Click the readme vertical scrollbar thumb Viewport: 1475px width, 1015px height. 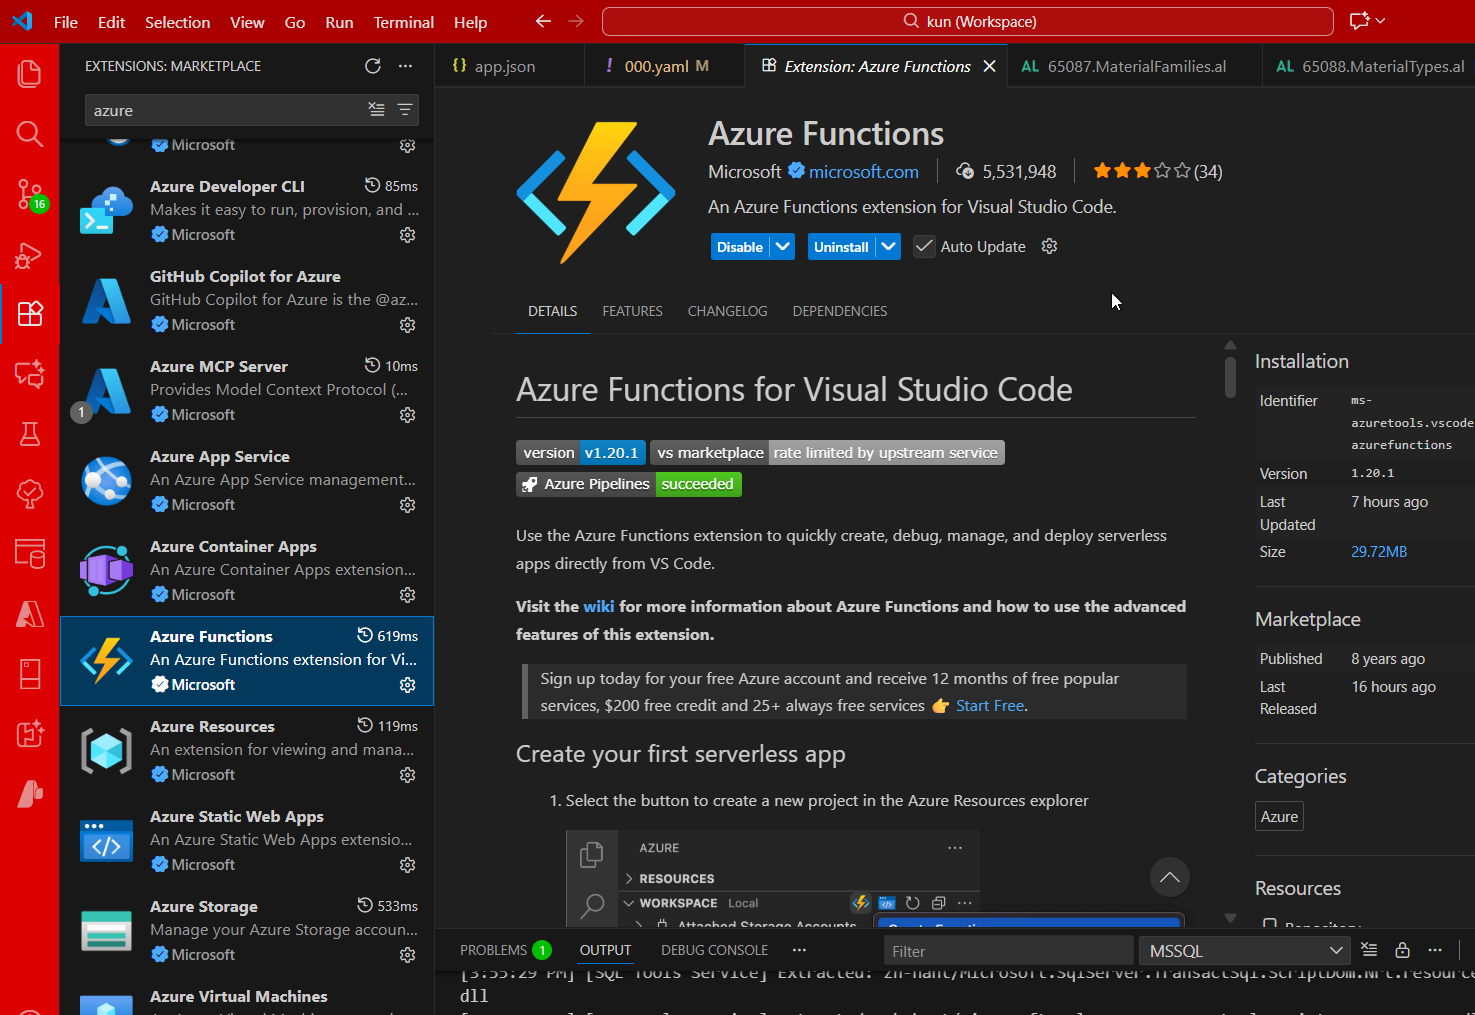(x=1230, y=375)
